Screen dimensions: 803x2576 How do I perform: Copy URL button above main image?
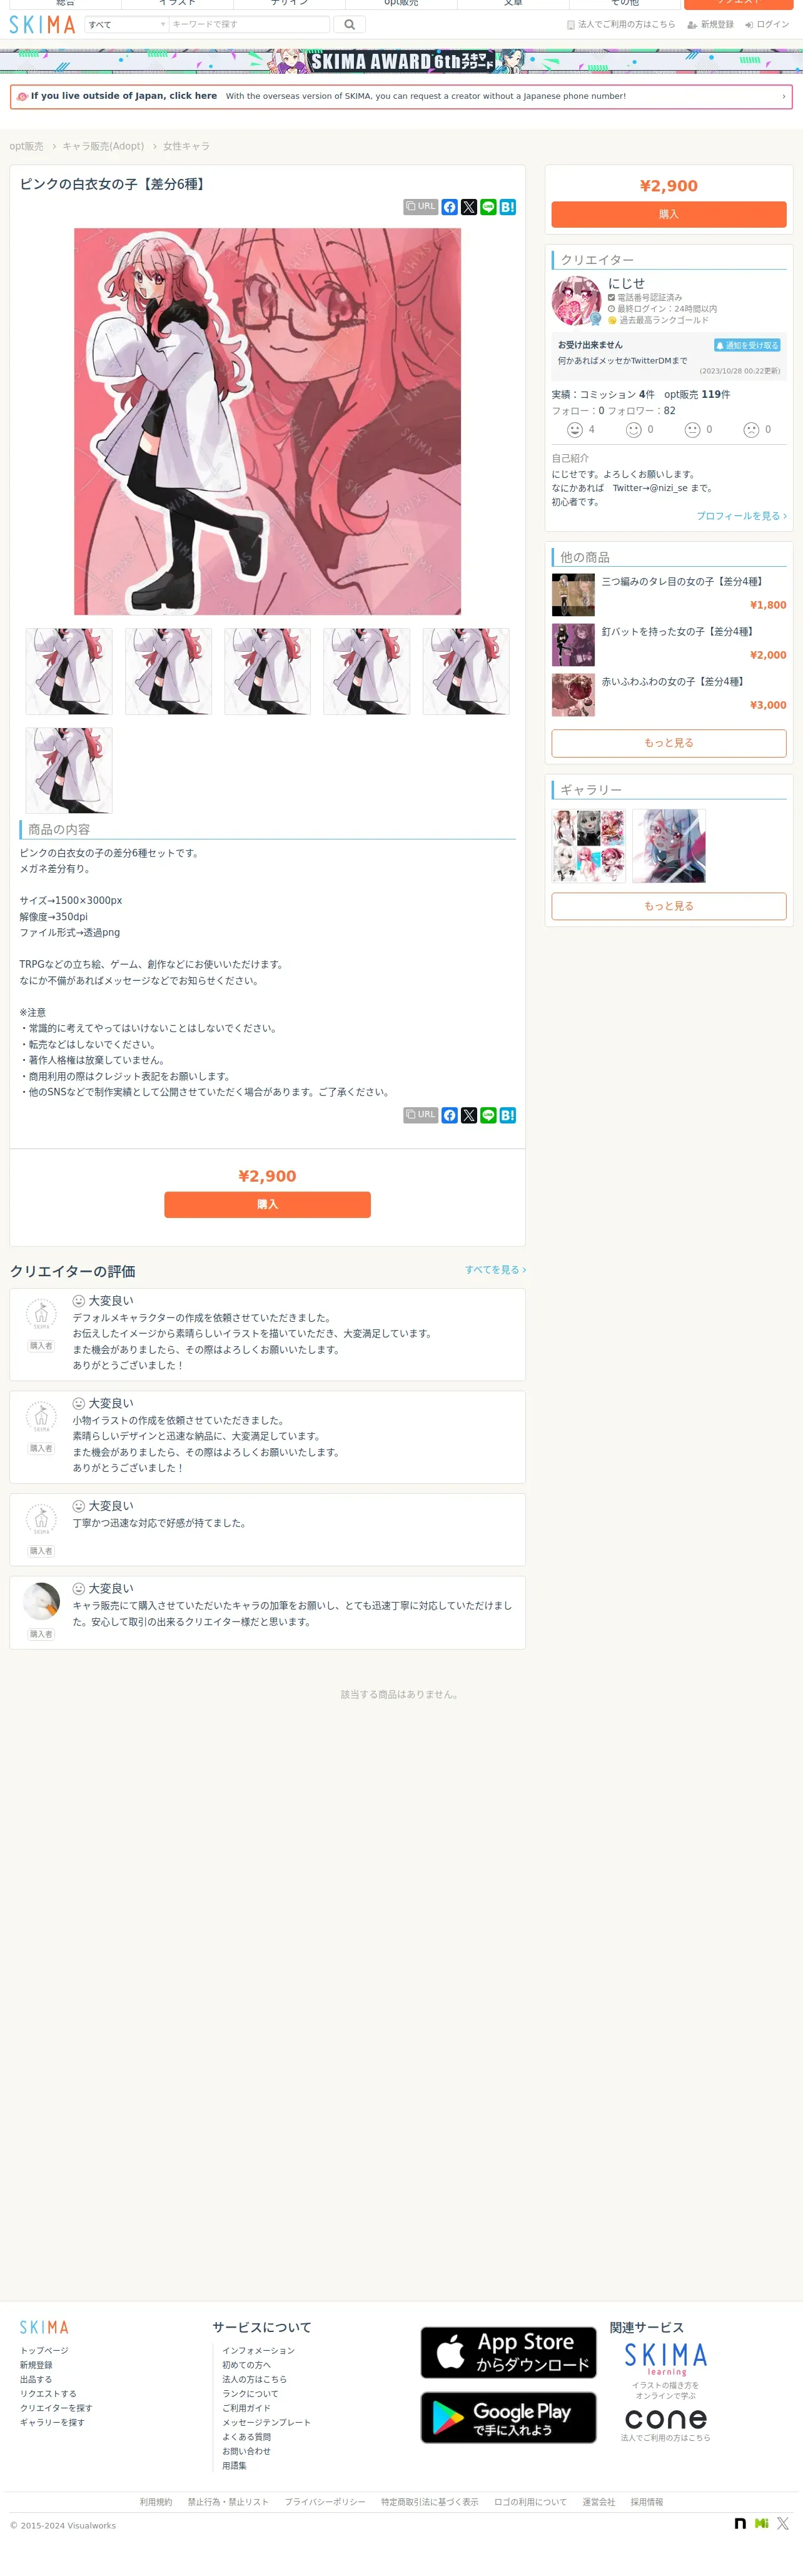[x=420, y=207]
